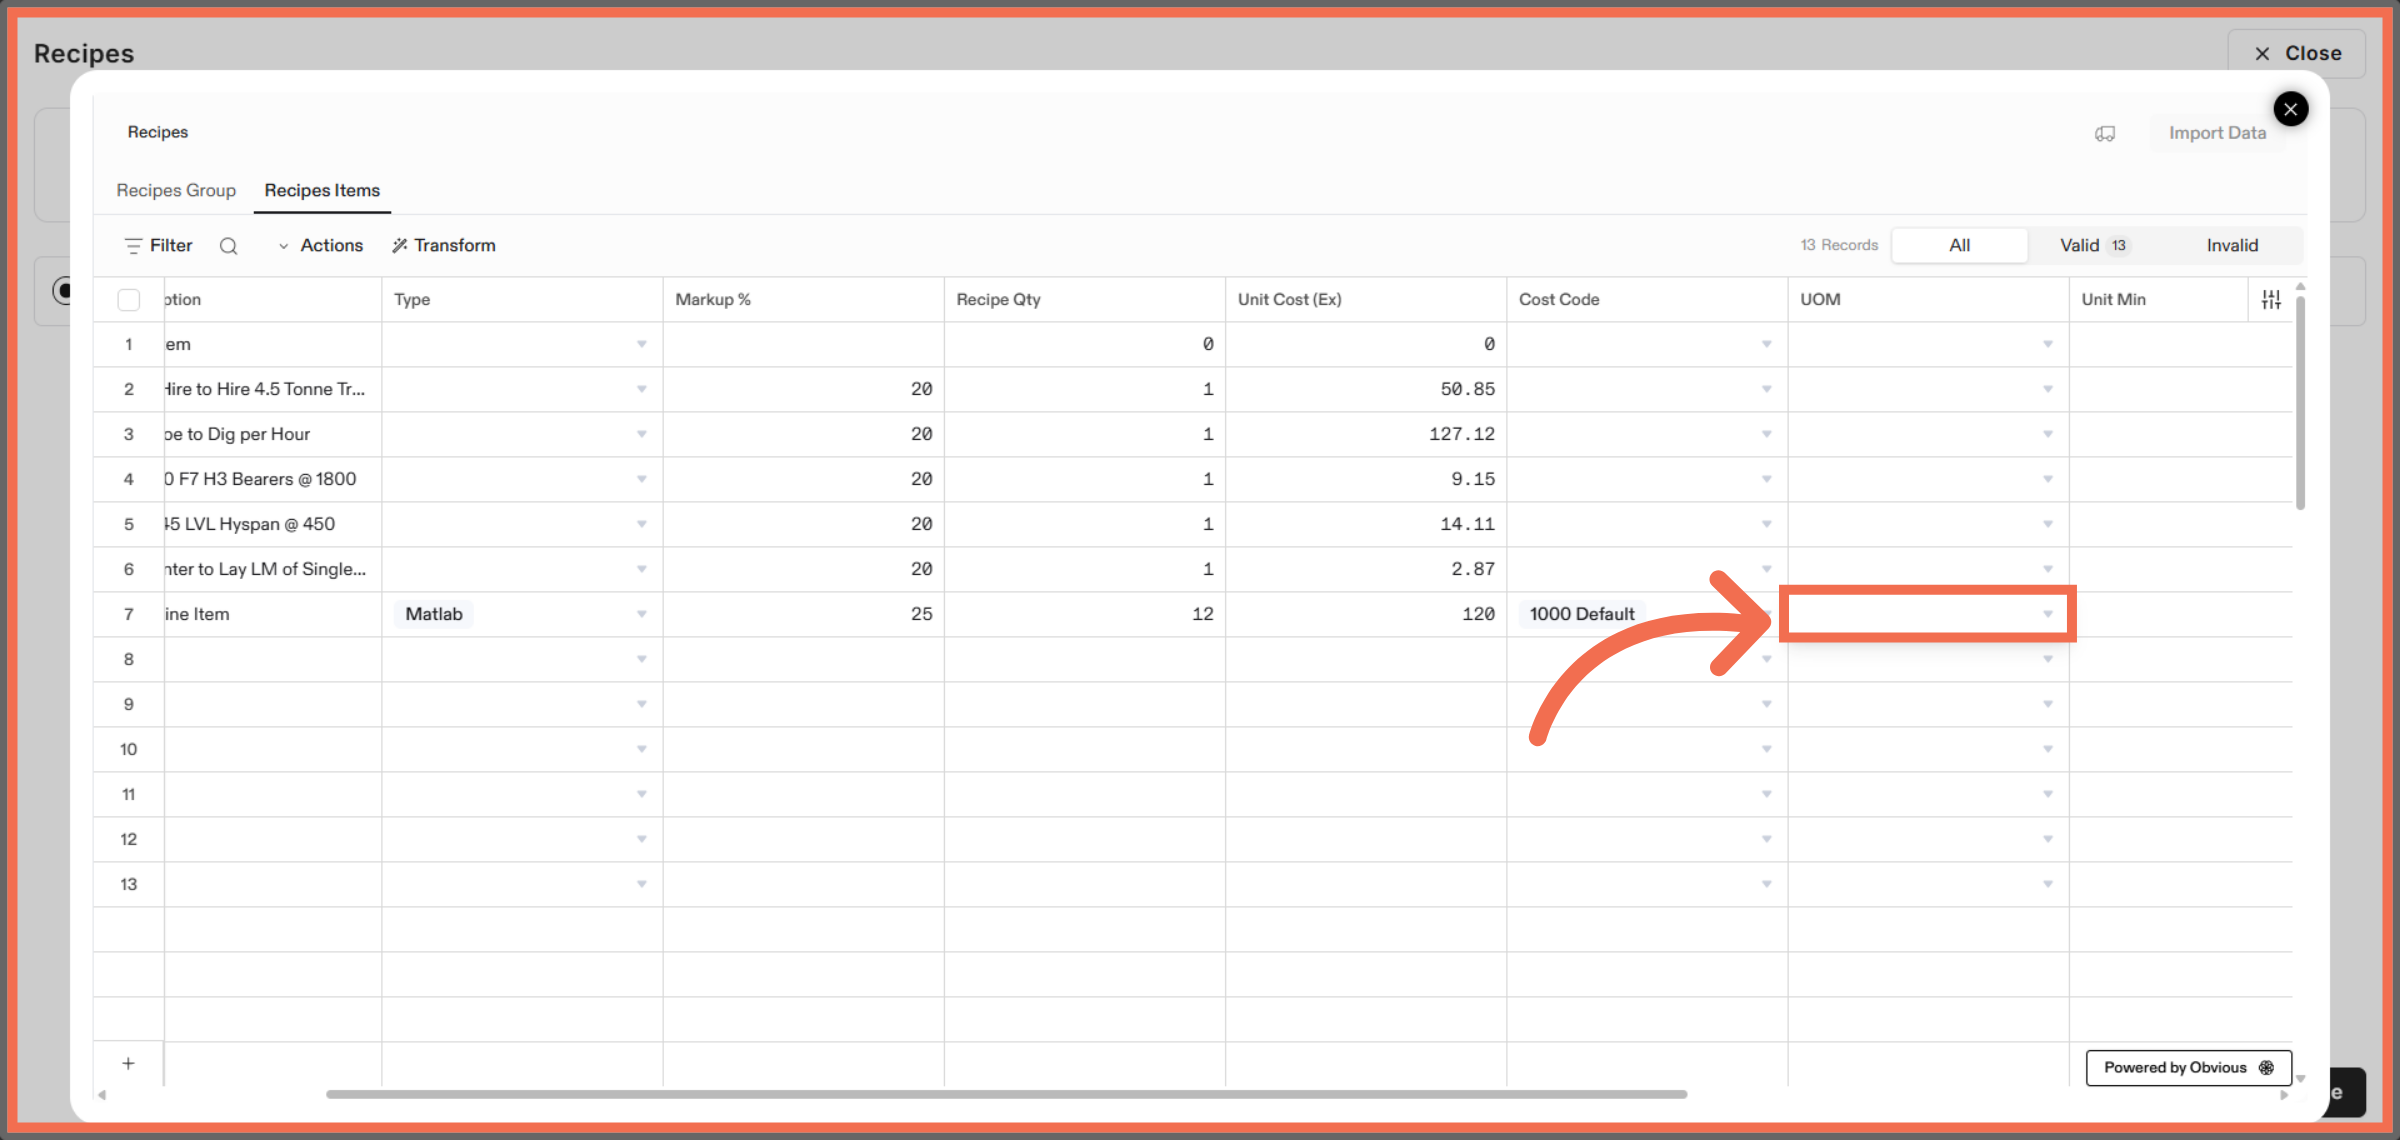The height and width of the screenshot is (1140, 2400).
Task: Click the chat feedback icon beside Import Data
Action: [x=2105, y=133]
